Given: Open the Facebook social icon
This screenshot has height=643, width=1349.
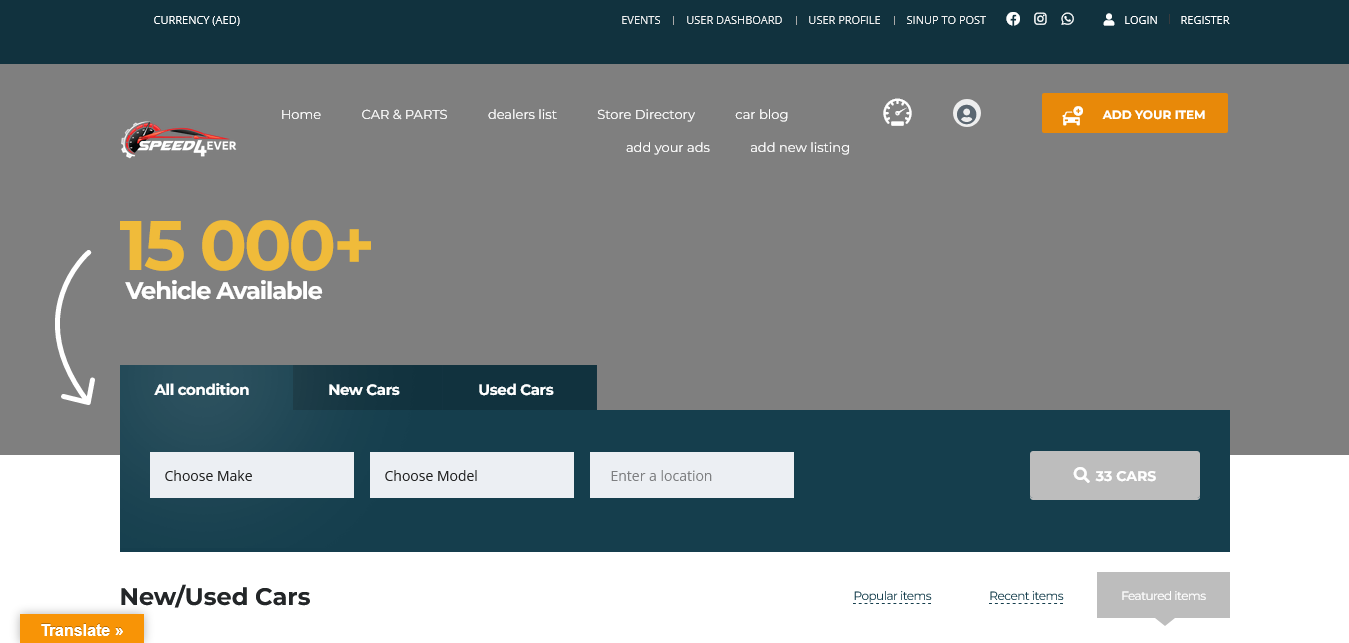Looking at the screenshot, I should click(1013, 19).
